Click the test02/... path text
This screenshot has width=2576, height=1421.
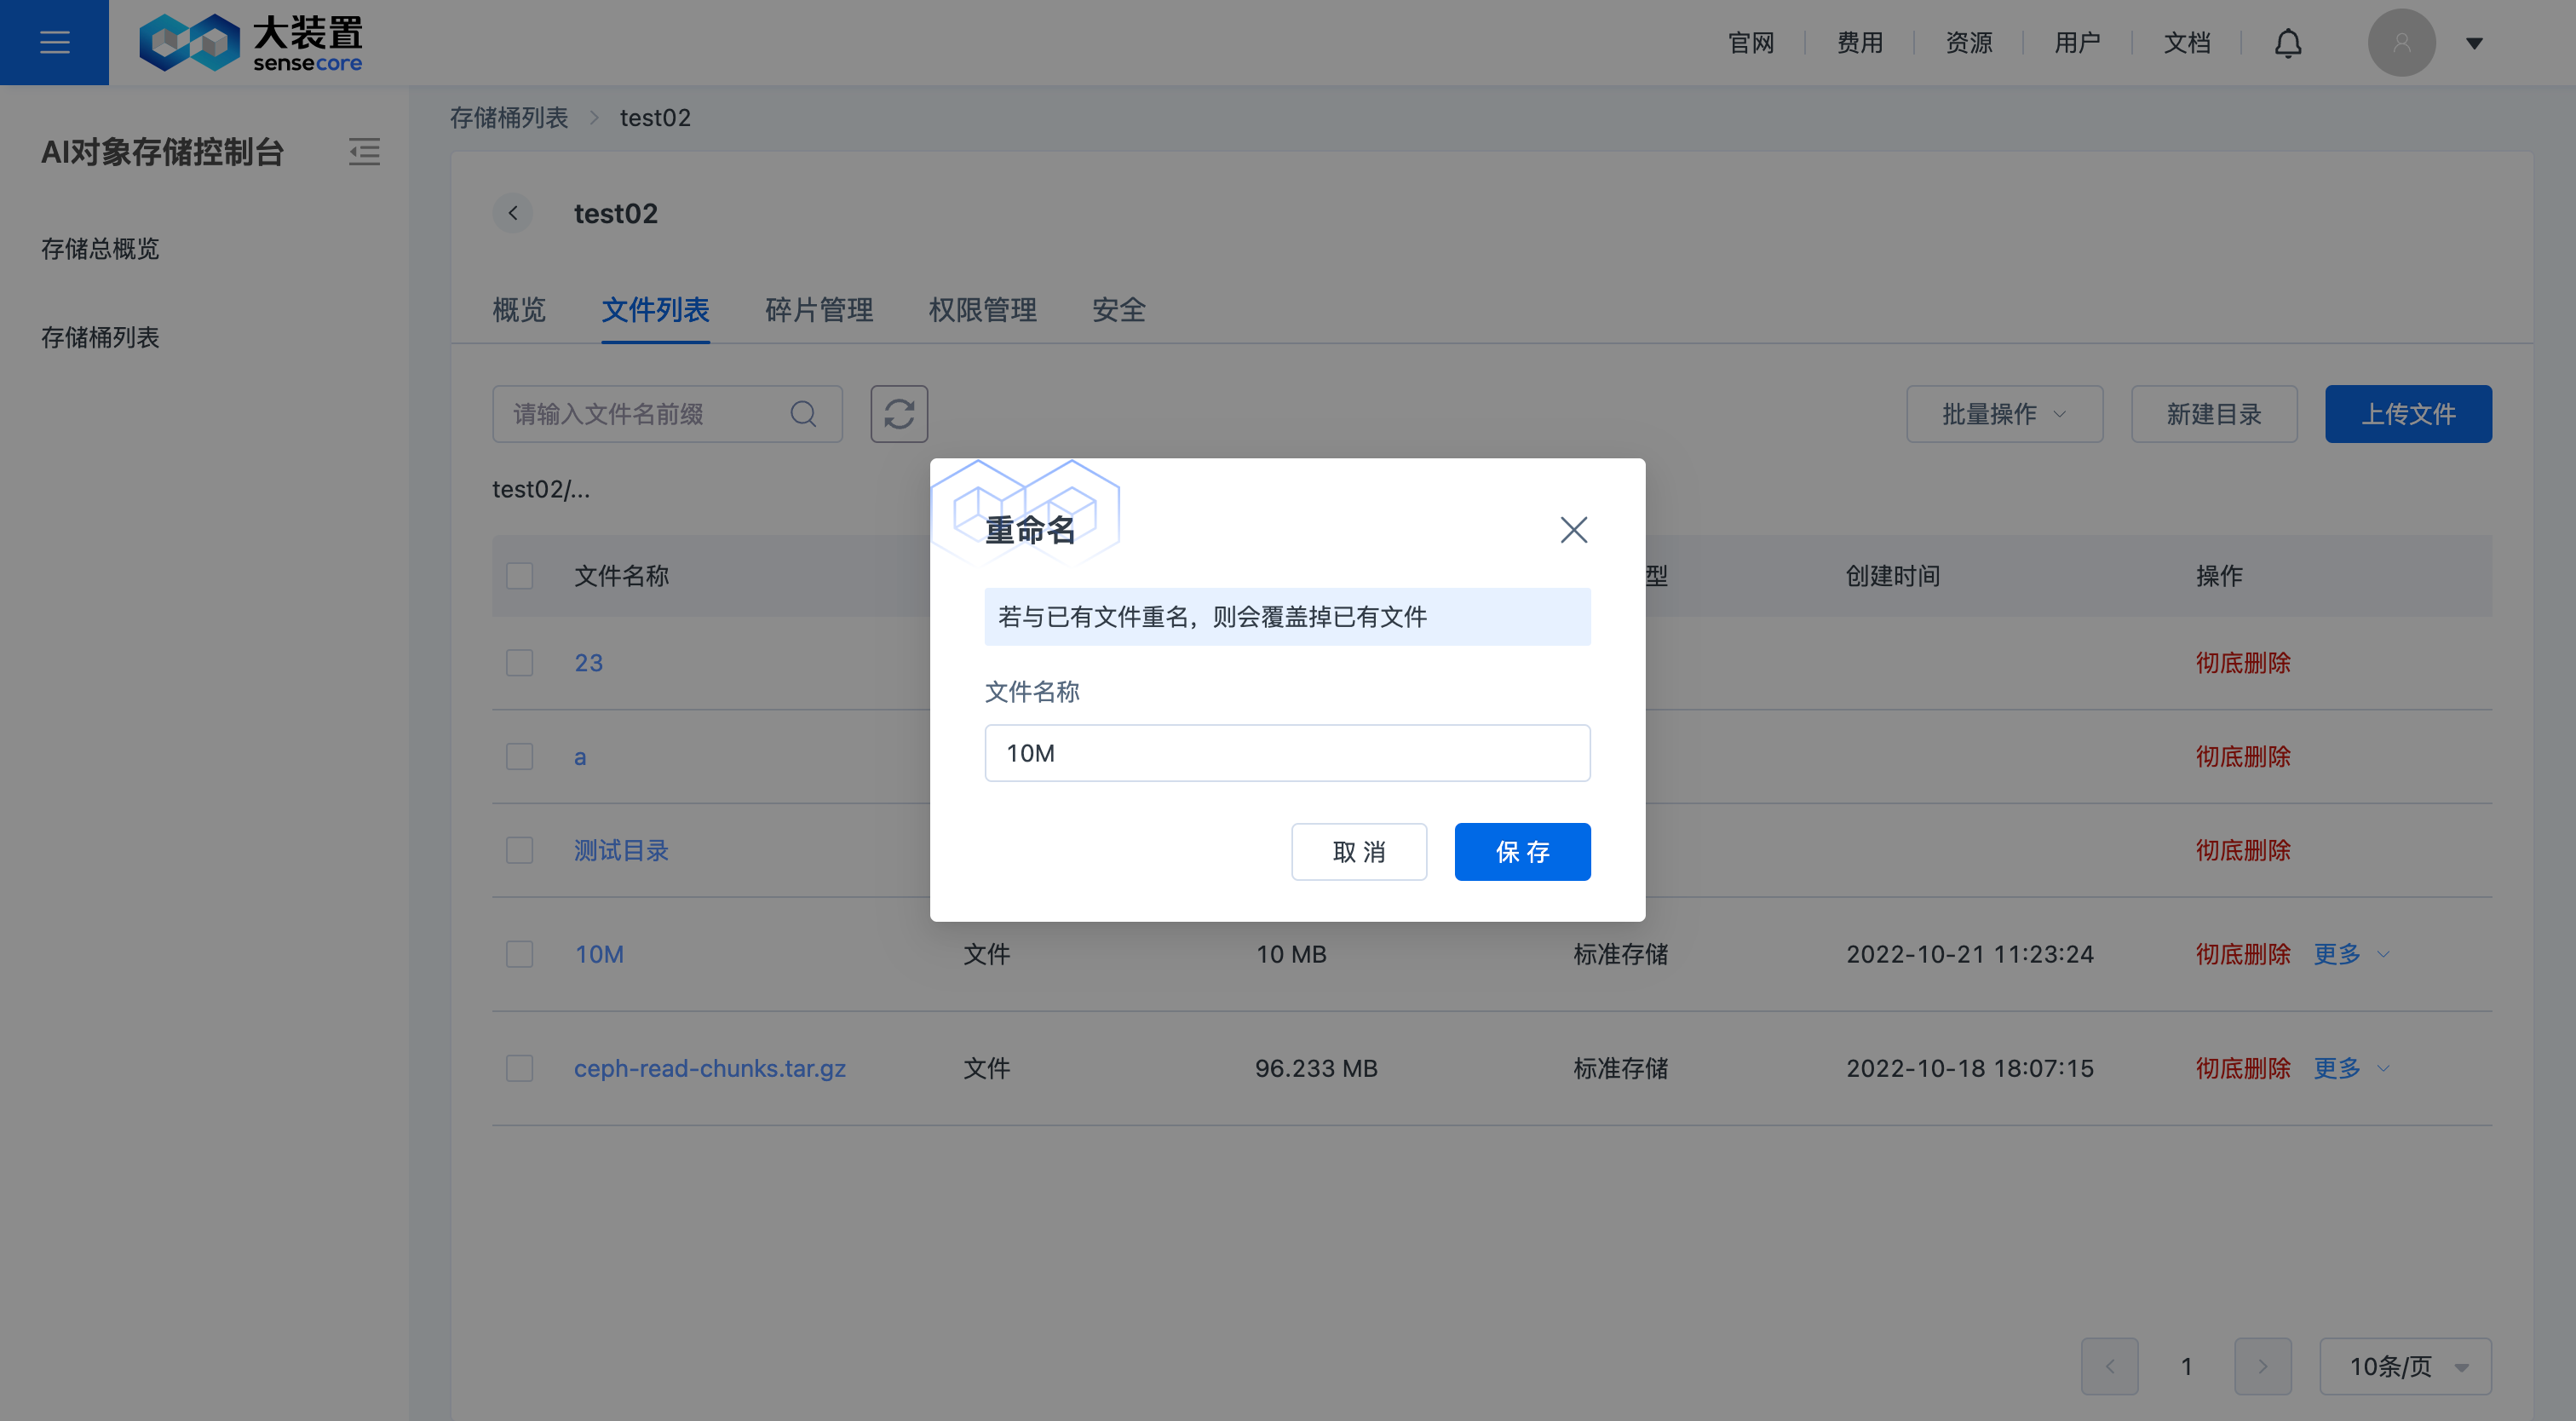541,489
